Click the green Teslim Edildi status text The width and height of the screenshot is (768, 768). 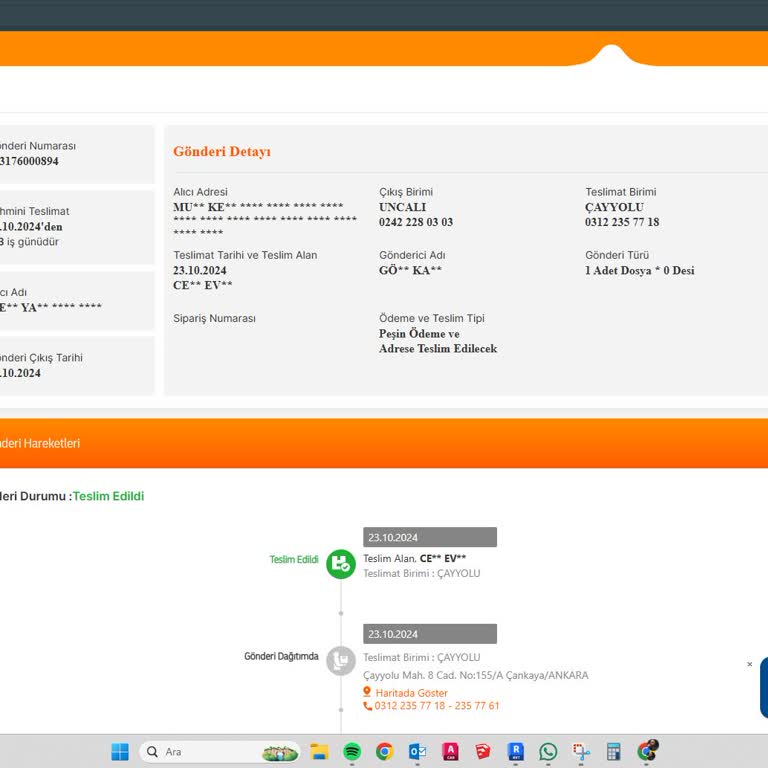coord(108,496)
